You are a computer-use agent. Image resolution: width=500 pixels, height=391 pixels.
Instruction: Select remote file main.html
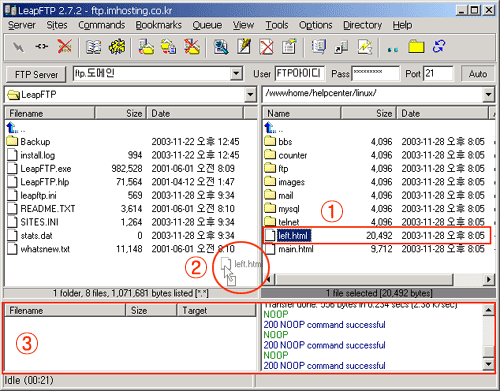289,249
